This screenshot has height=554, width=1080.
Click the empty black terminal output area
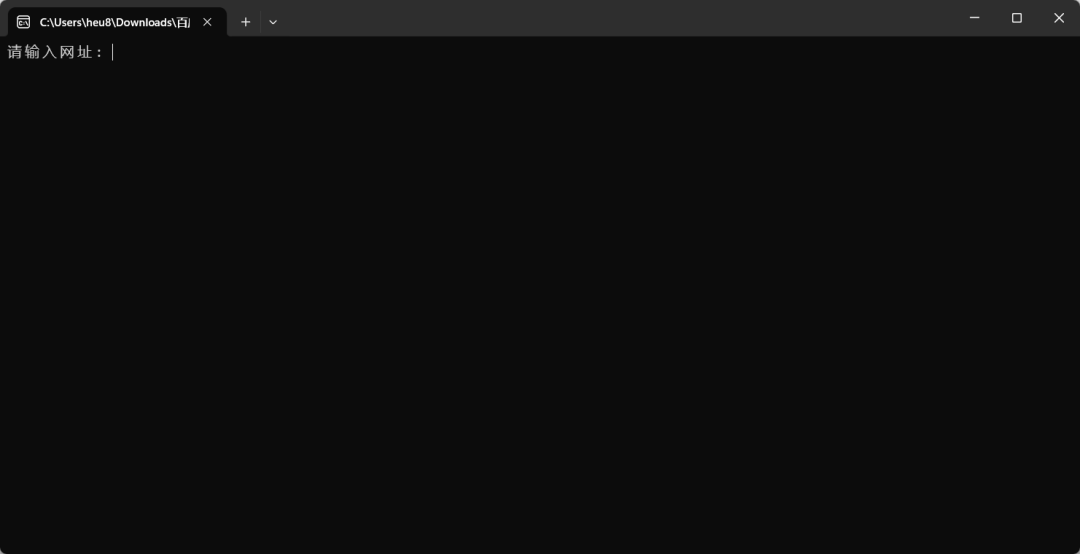point(540,303)
